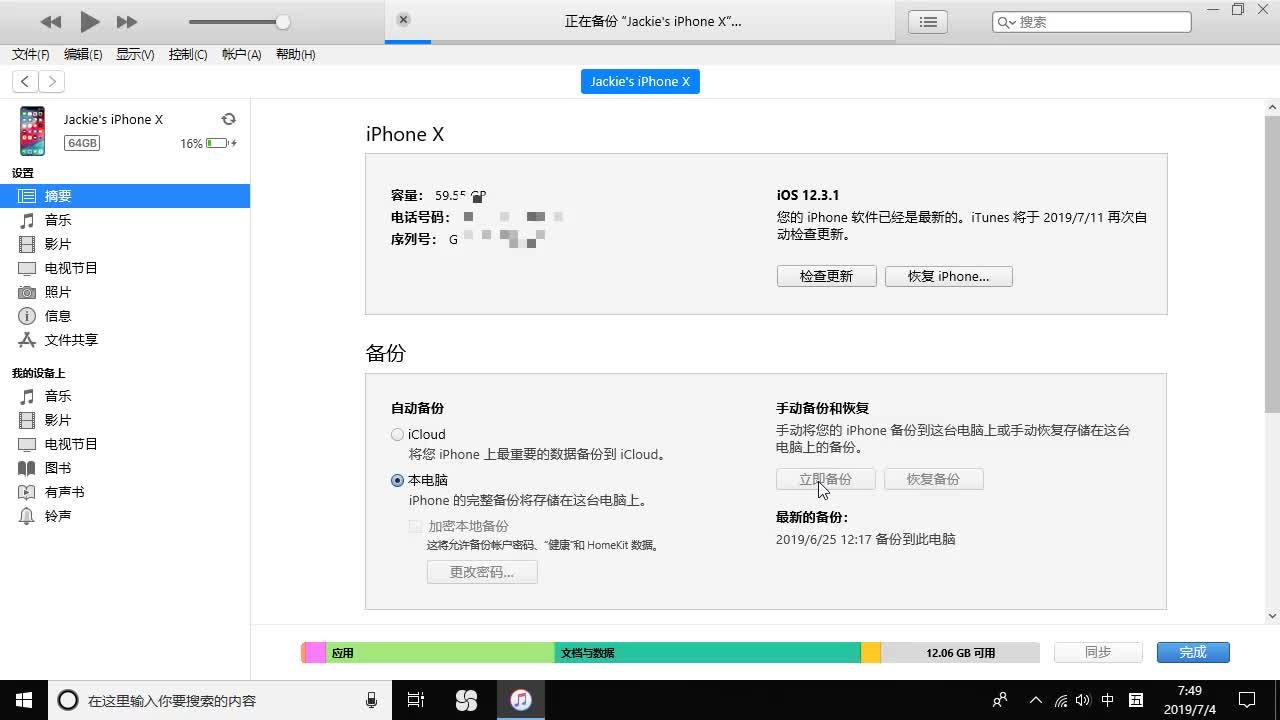Toggle the 加密本地备份 checkbox
This screenshot has width=1280, height=720.
point(415,526)
